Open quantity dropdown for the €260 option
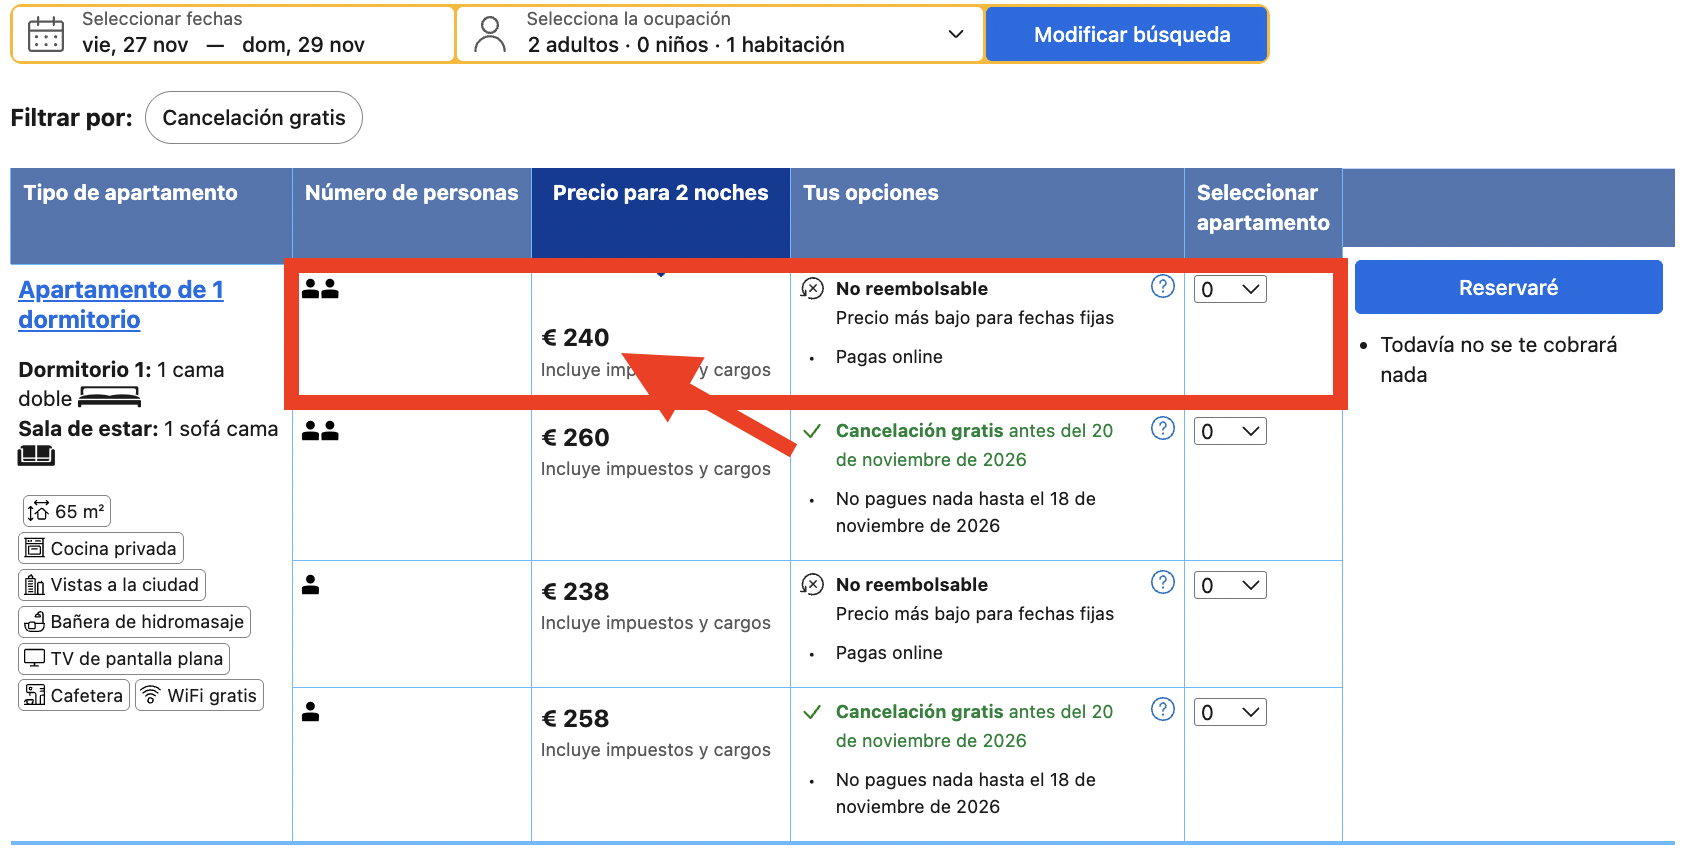The width and height of the screenshot is (1690, 848). click(1230, 431)
